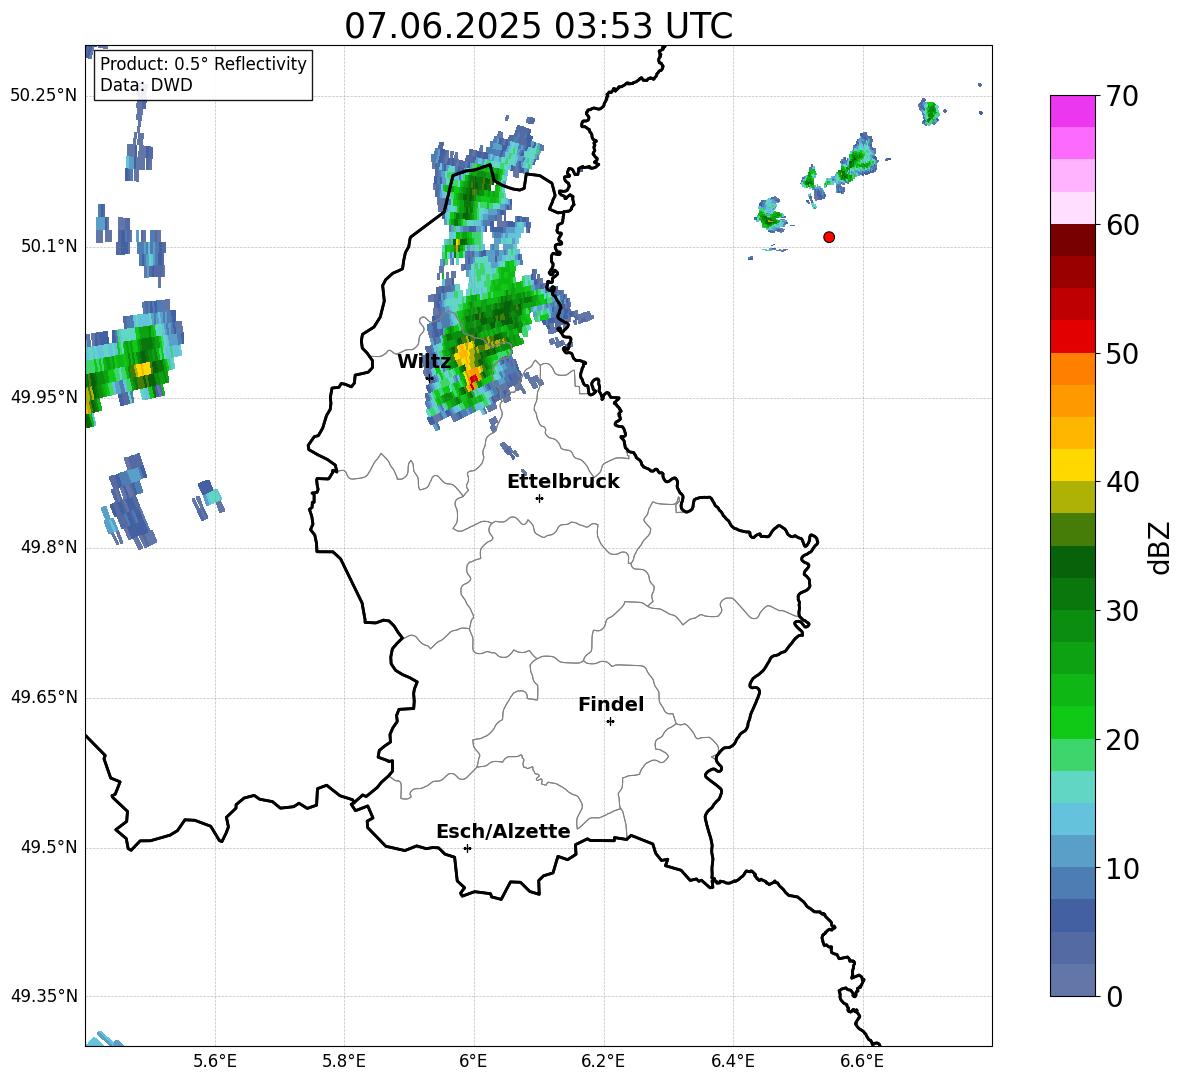Image resolution: width=1184 pixels, height=1081 pixels.
Task: Click the 49.95°N latitude label
Action: (x=44, y=396)
